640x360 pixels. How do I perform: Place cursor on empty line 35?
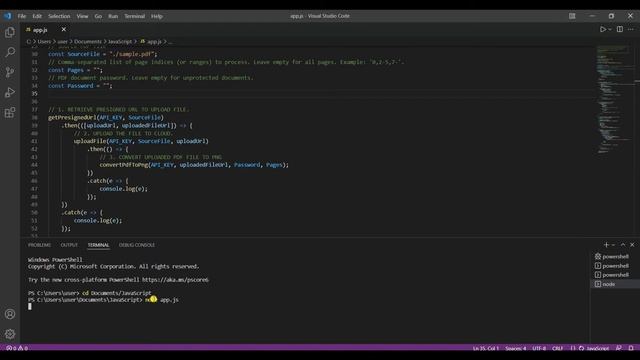click(318, 93)
